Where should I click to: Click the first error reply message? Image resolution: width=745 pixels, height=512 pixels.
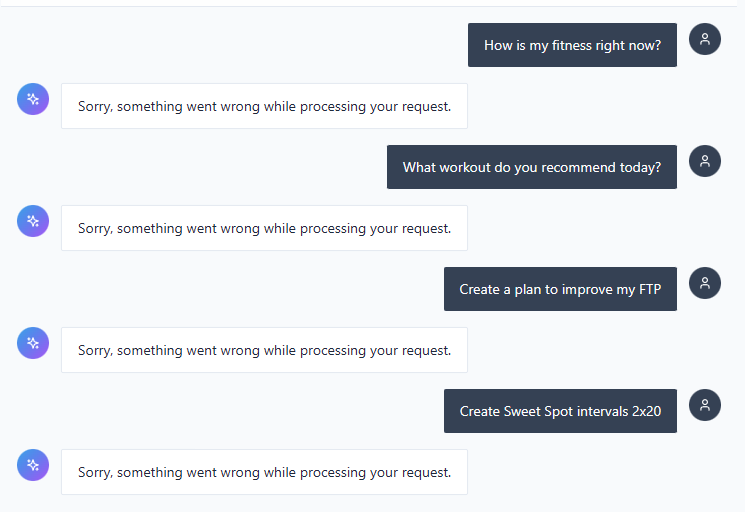264,106
